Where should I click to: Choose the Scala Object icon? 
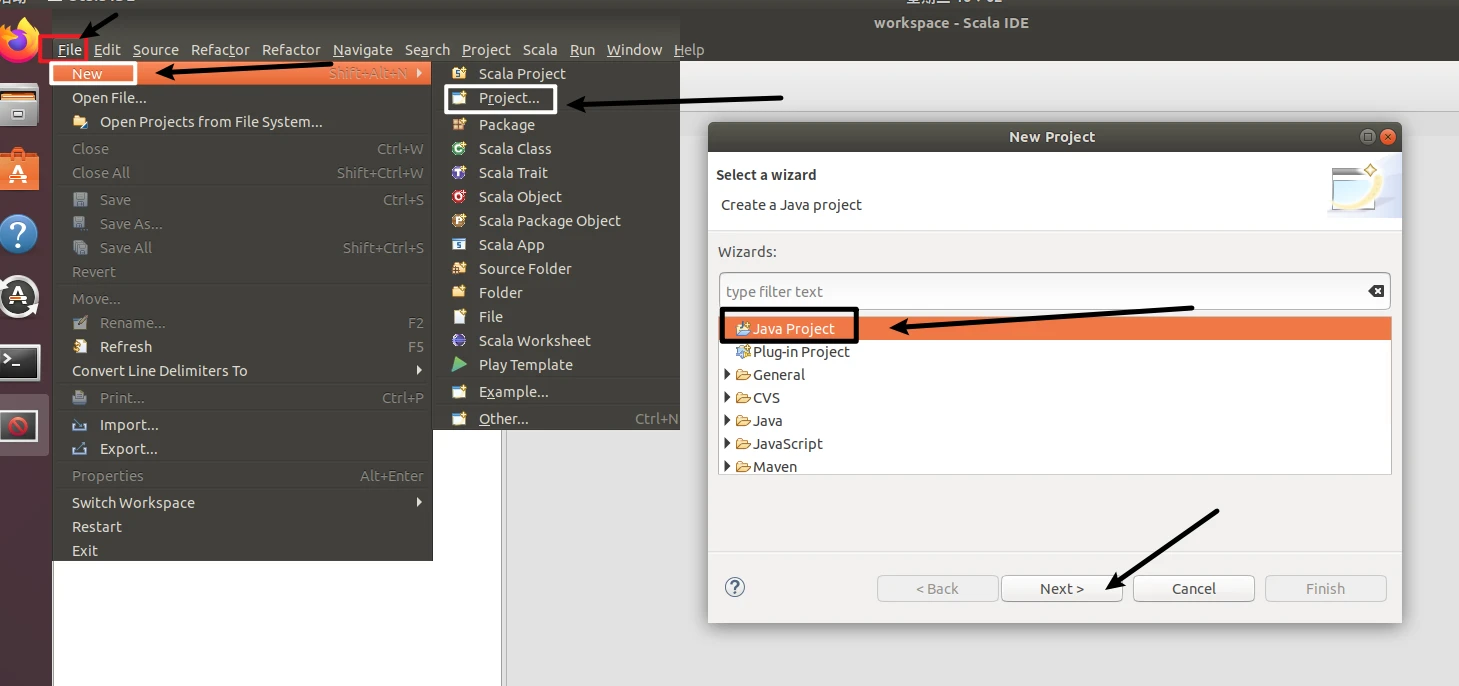459,197
